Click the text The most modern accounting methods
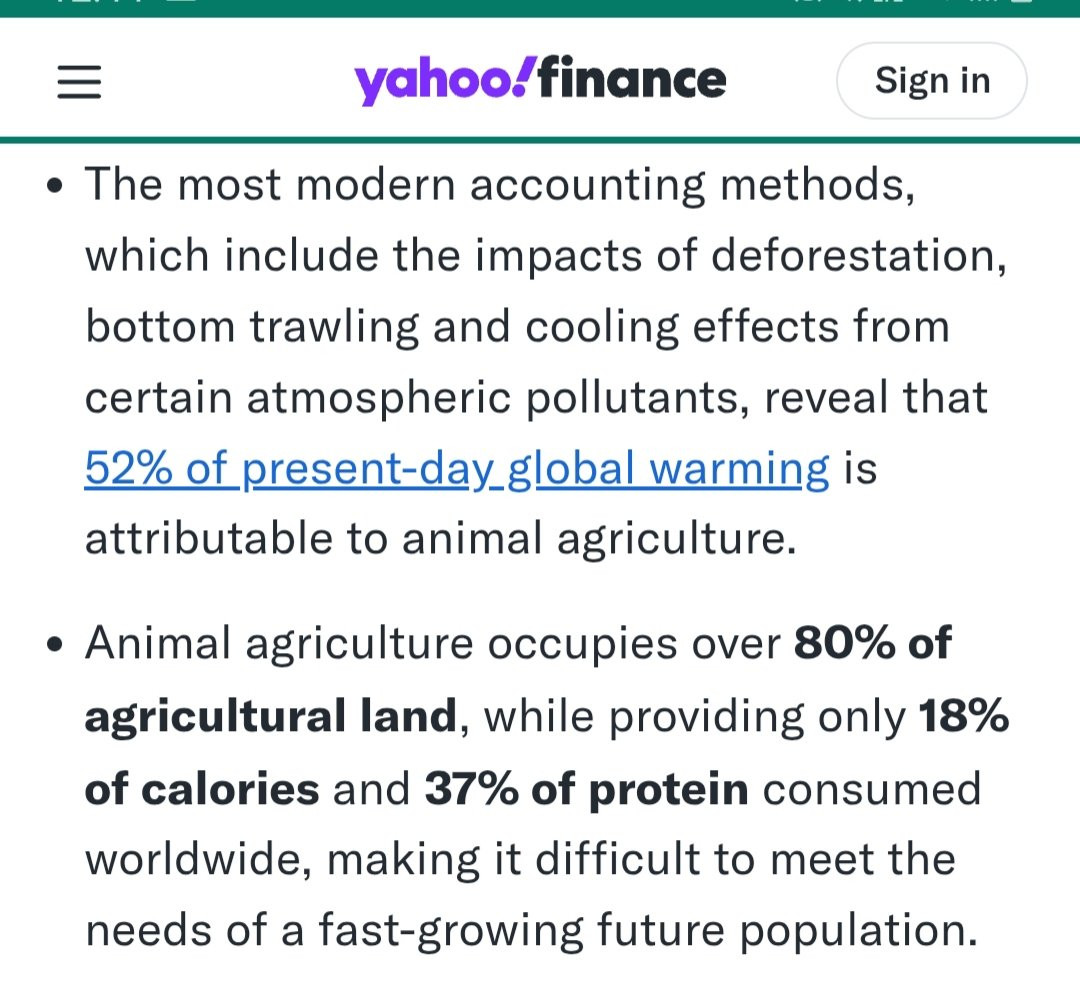Viewport: 1080px width, 994px height. (x=498, y=185)
